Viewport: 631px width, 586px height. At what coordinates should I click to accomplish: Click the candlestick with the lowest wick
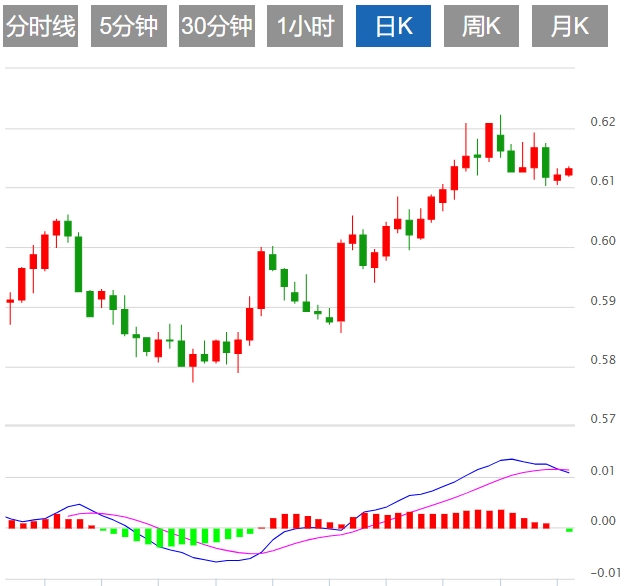pos(193,365)
